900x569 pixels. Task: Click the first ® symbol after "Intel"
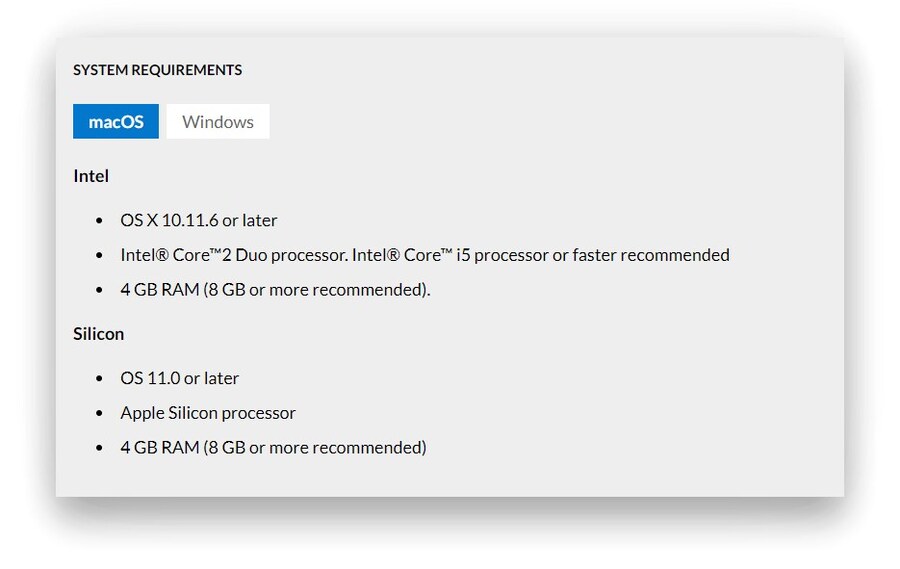coord(161,252)
